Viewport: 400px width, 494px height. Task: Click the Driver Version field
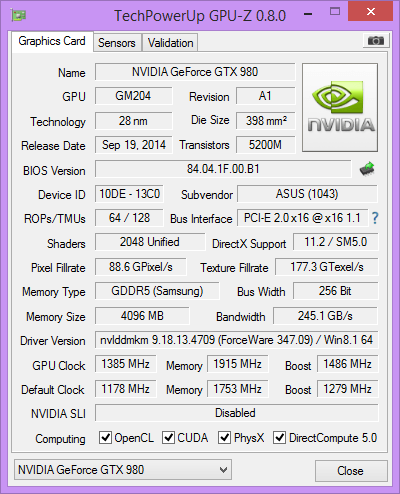[x=236, y=340]
